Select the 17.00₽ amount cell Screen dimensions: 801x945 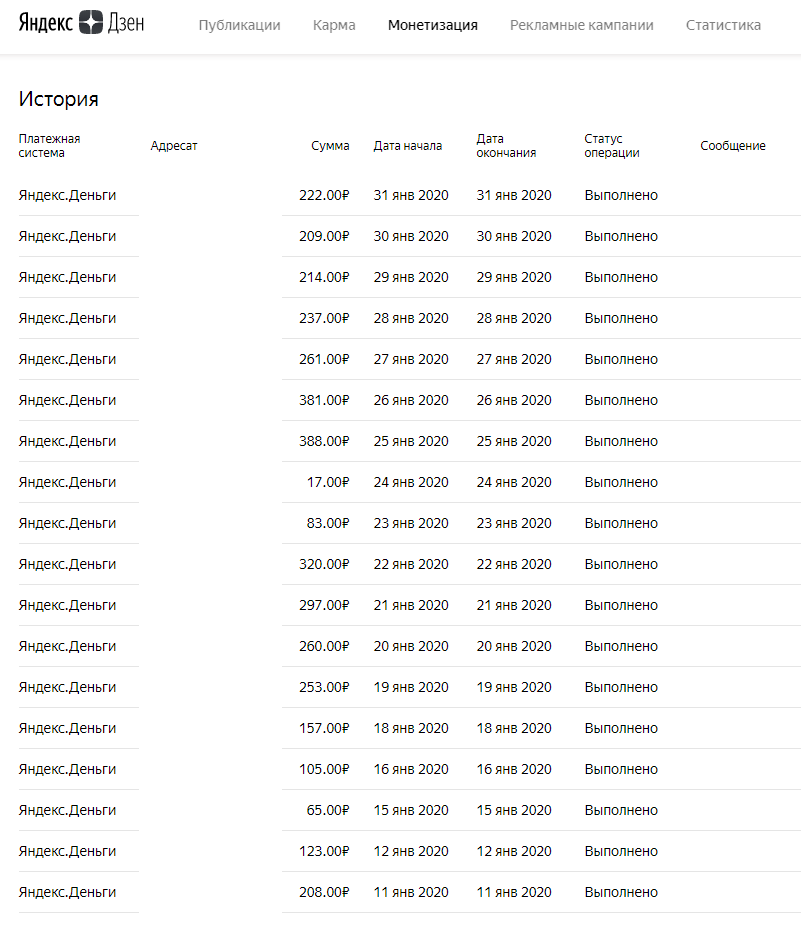pos(328,482)
